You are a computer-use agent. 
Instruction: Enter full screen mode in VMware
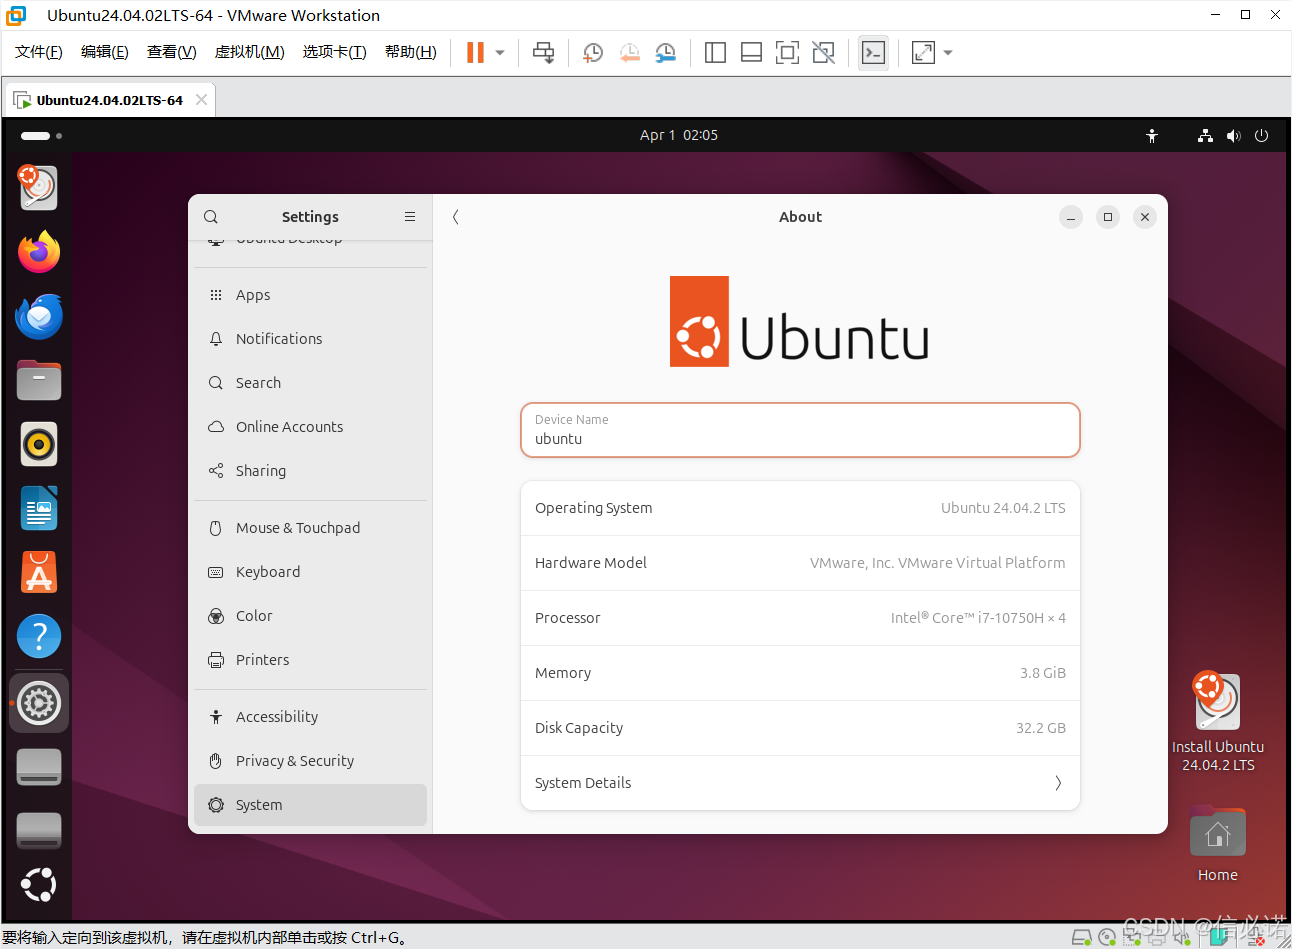(x=788, y=53)
